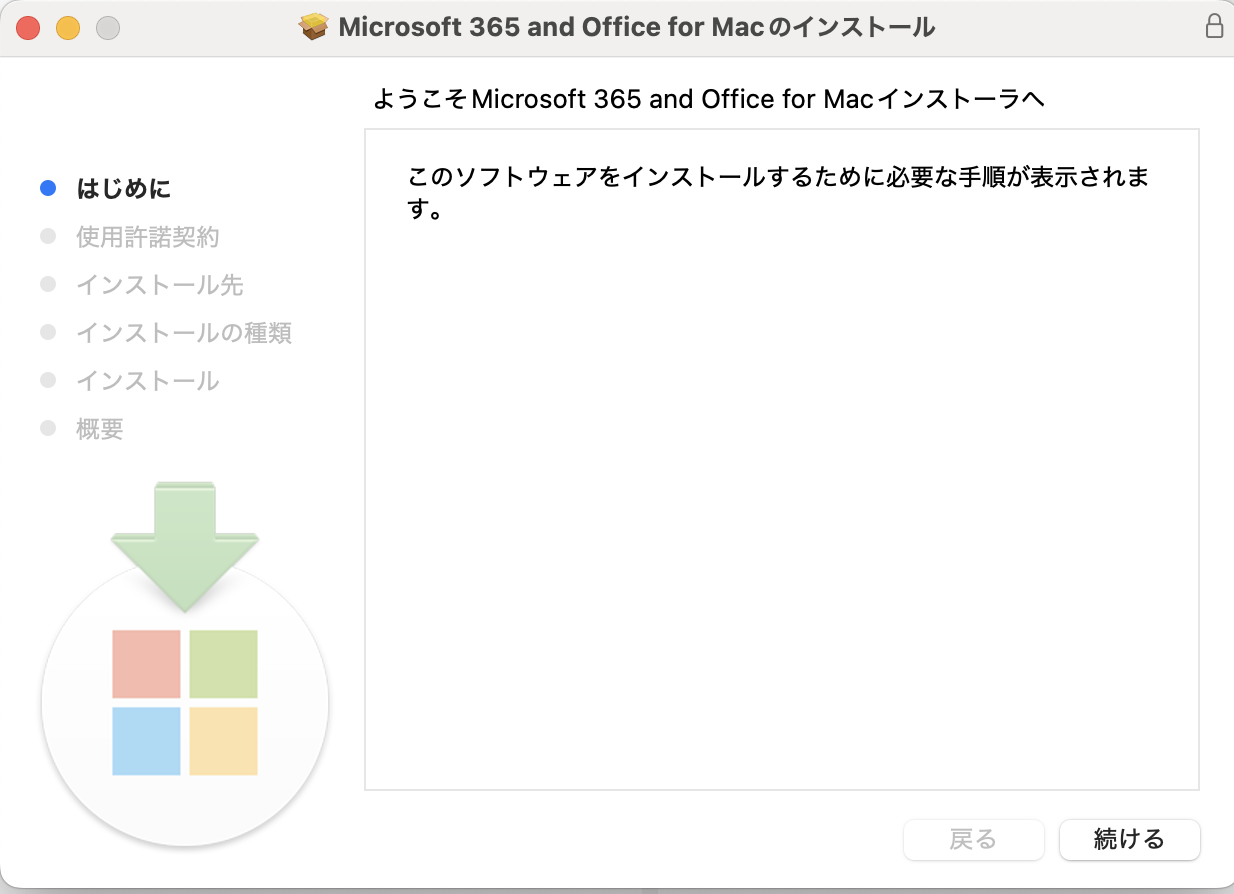Select the インストール step in sidebar
Screen dimensions: 1234x894
148,381
